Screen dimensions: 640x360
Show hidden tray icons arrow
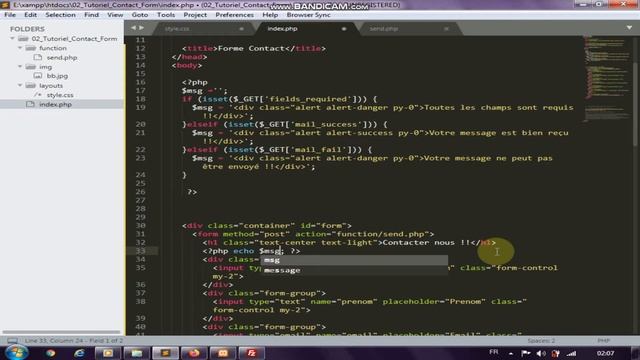coord(511,353)
